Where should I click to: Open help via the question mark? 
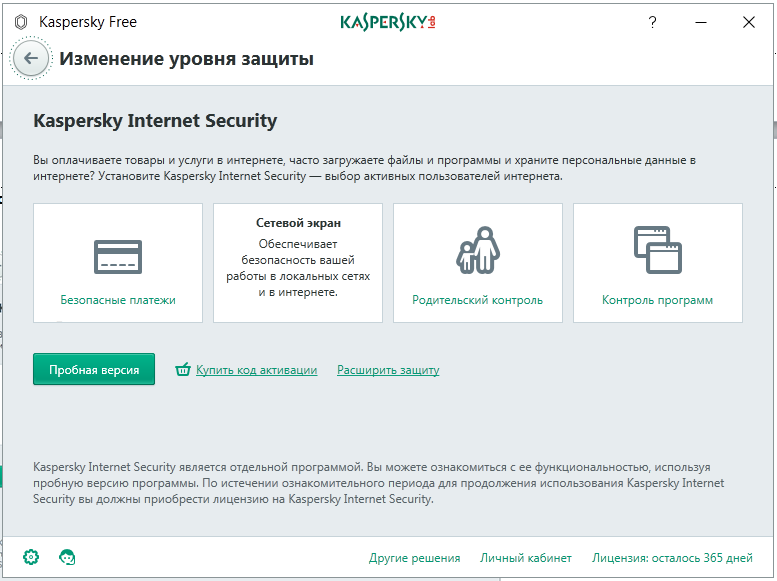tap(653, 21)
